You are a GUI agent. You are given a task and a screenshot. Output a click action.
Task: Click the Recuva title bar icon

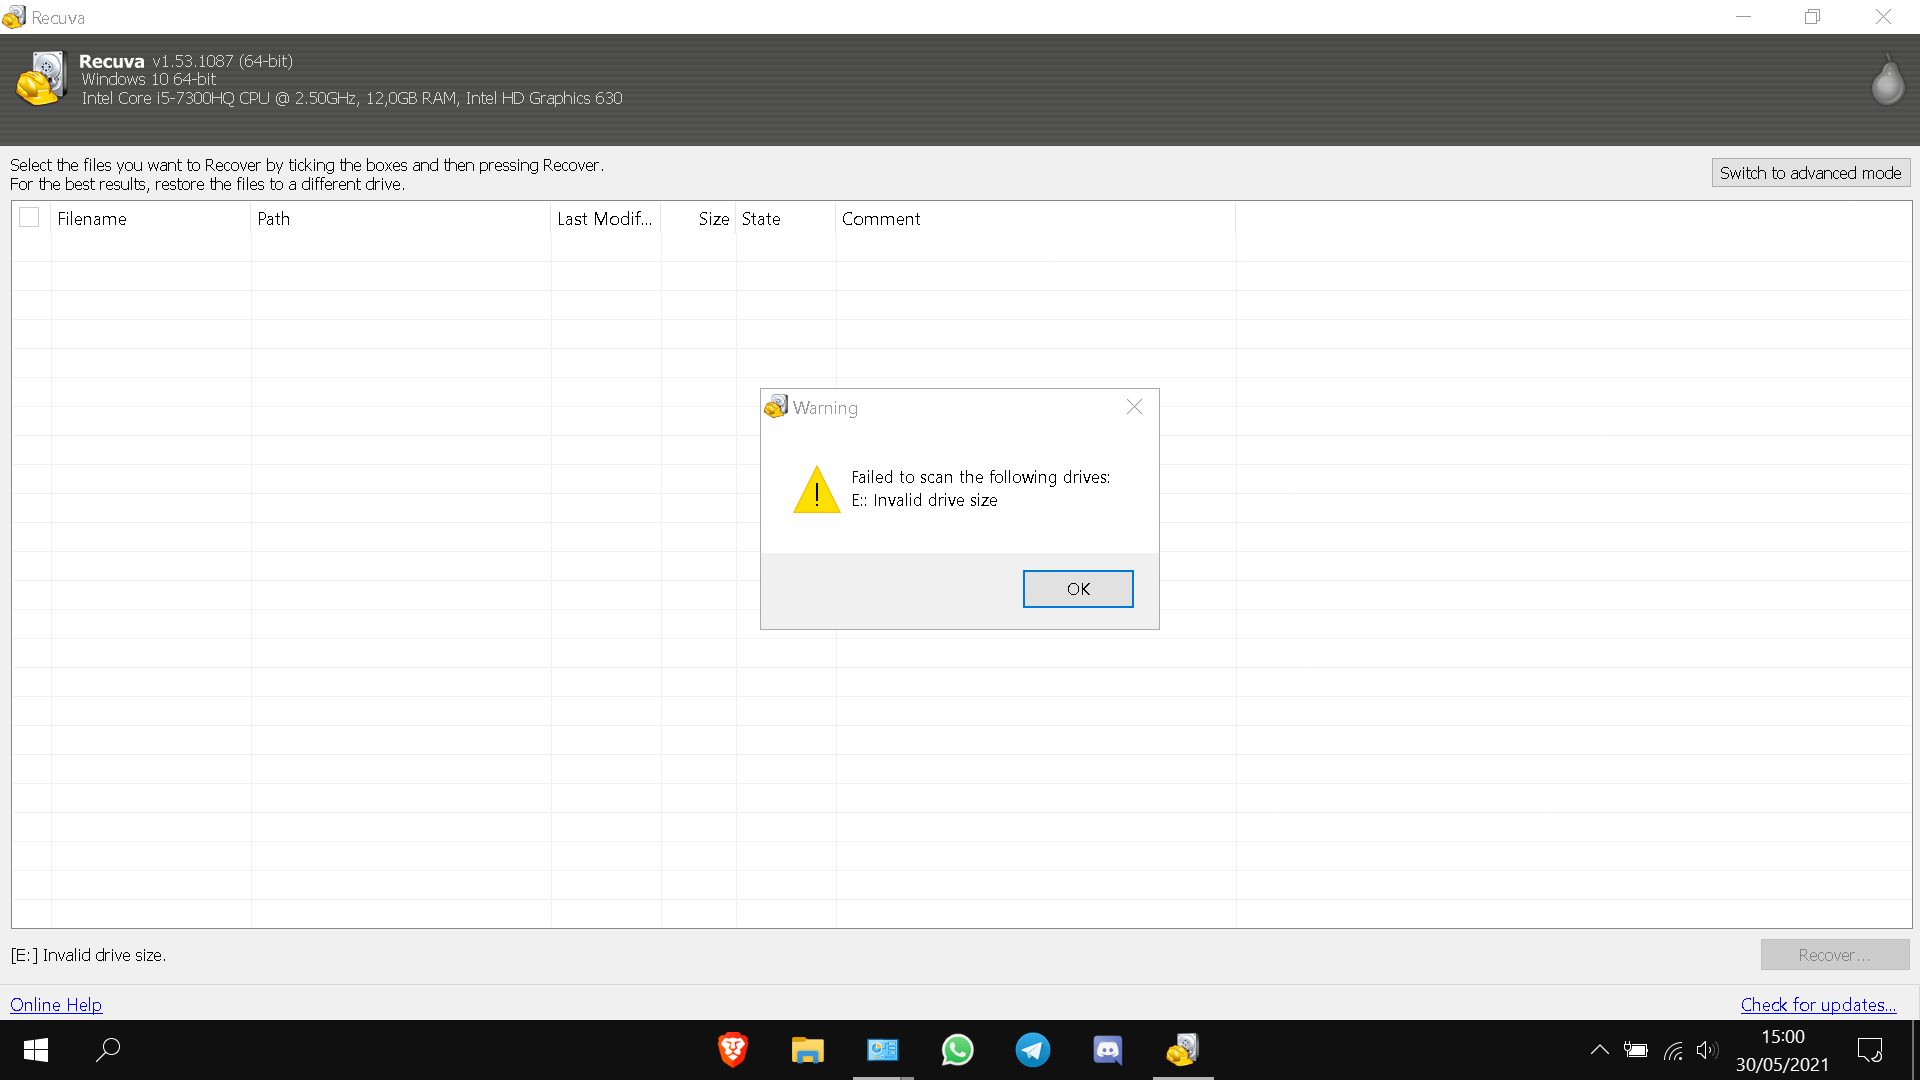pyautogui.click(x=14, y=17)
